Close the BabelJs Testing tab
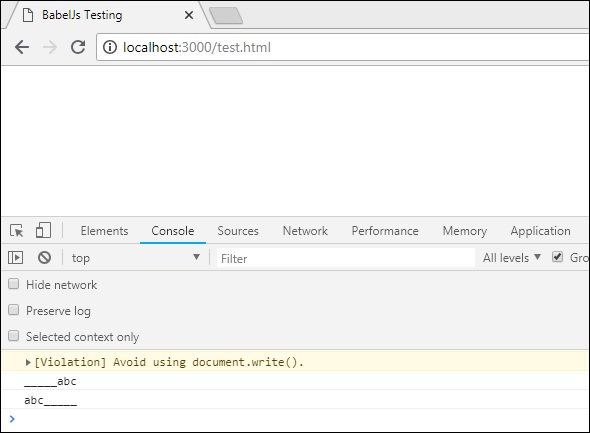Image resolution: width=590 pixels, height=433 pixels. [189, 15]
